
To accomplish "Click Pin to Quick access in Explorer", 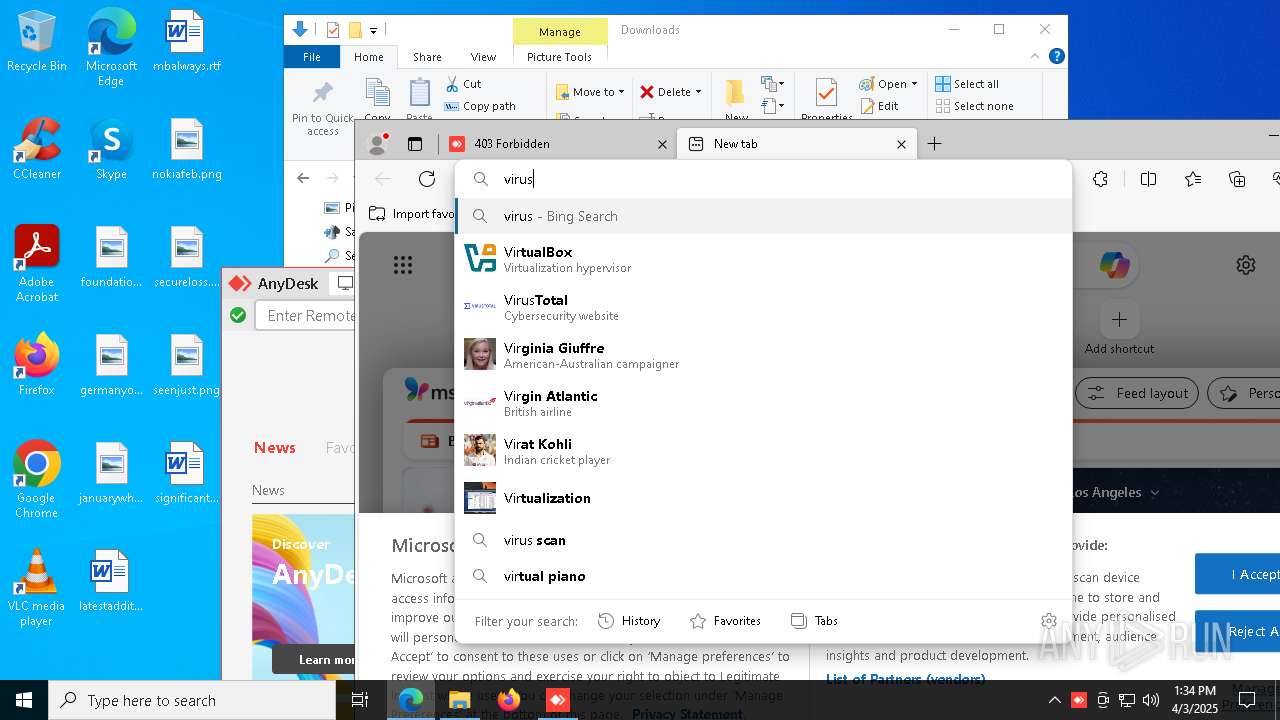I will click(x=322, y=108).
